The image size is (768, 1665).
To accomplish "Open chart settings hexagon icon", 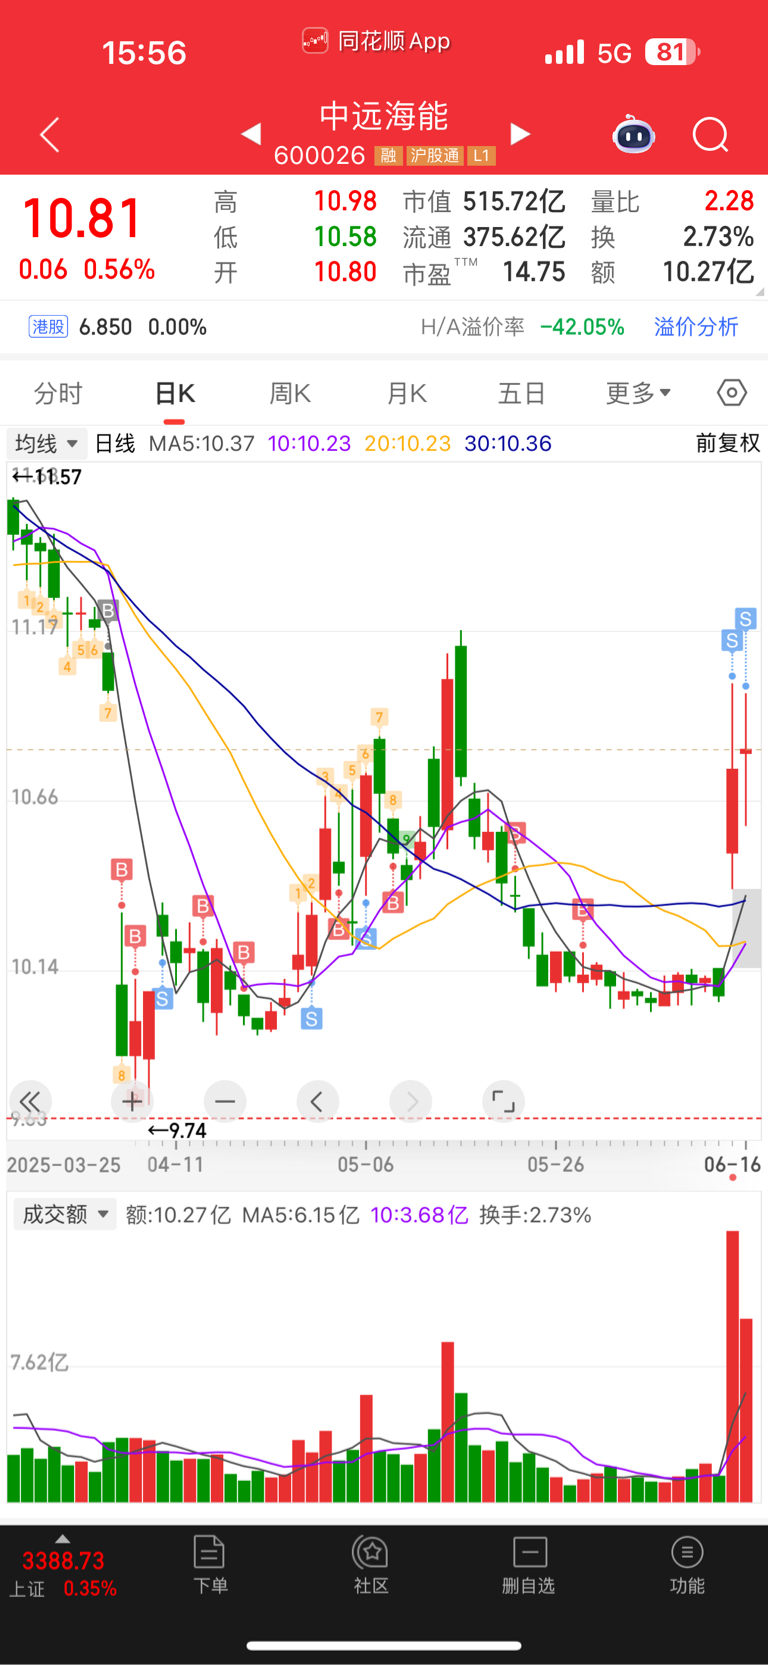I will [x=732, y=393].
